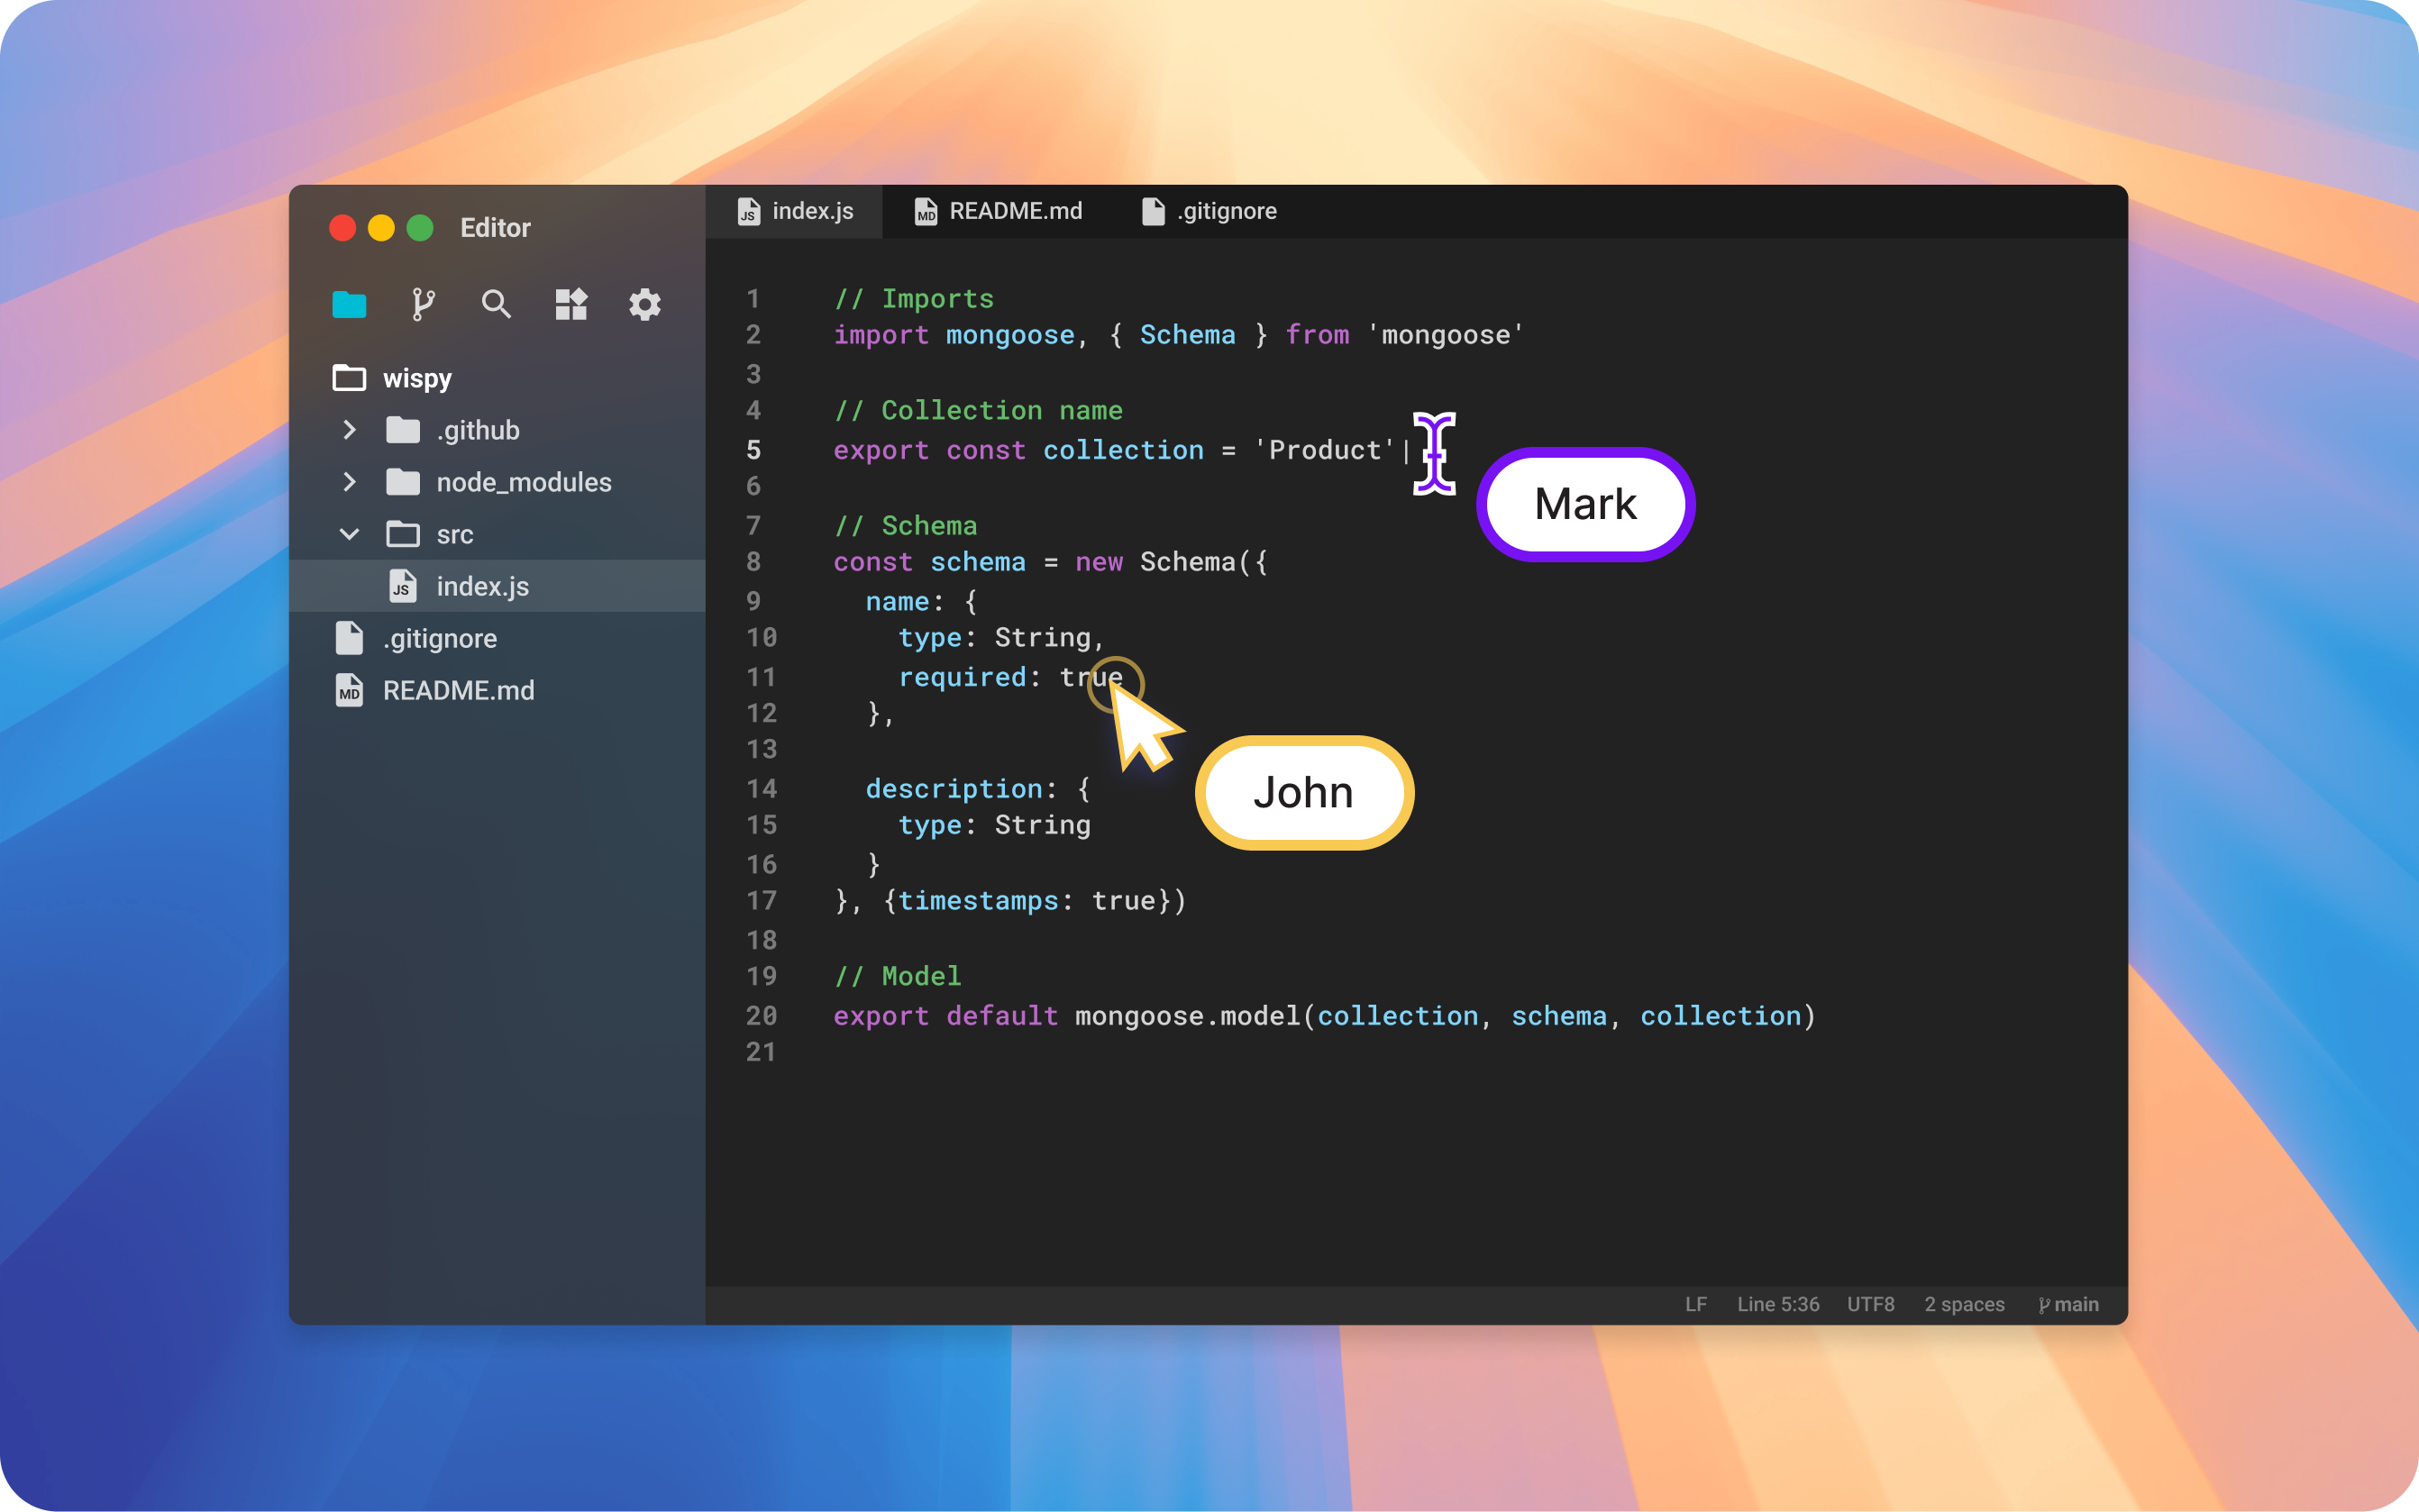Click the file icon on the .gitignore tab
The height and width of the screenshot is (1512, 2419).
coord(1153,211)
